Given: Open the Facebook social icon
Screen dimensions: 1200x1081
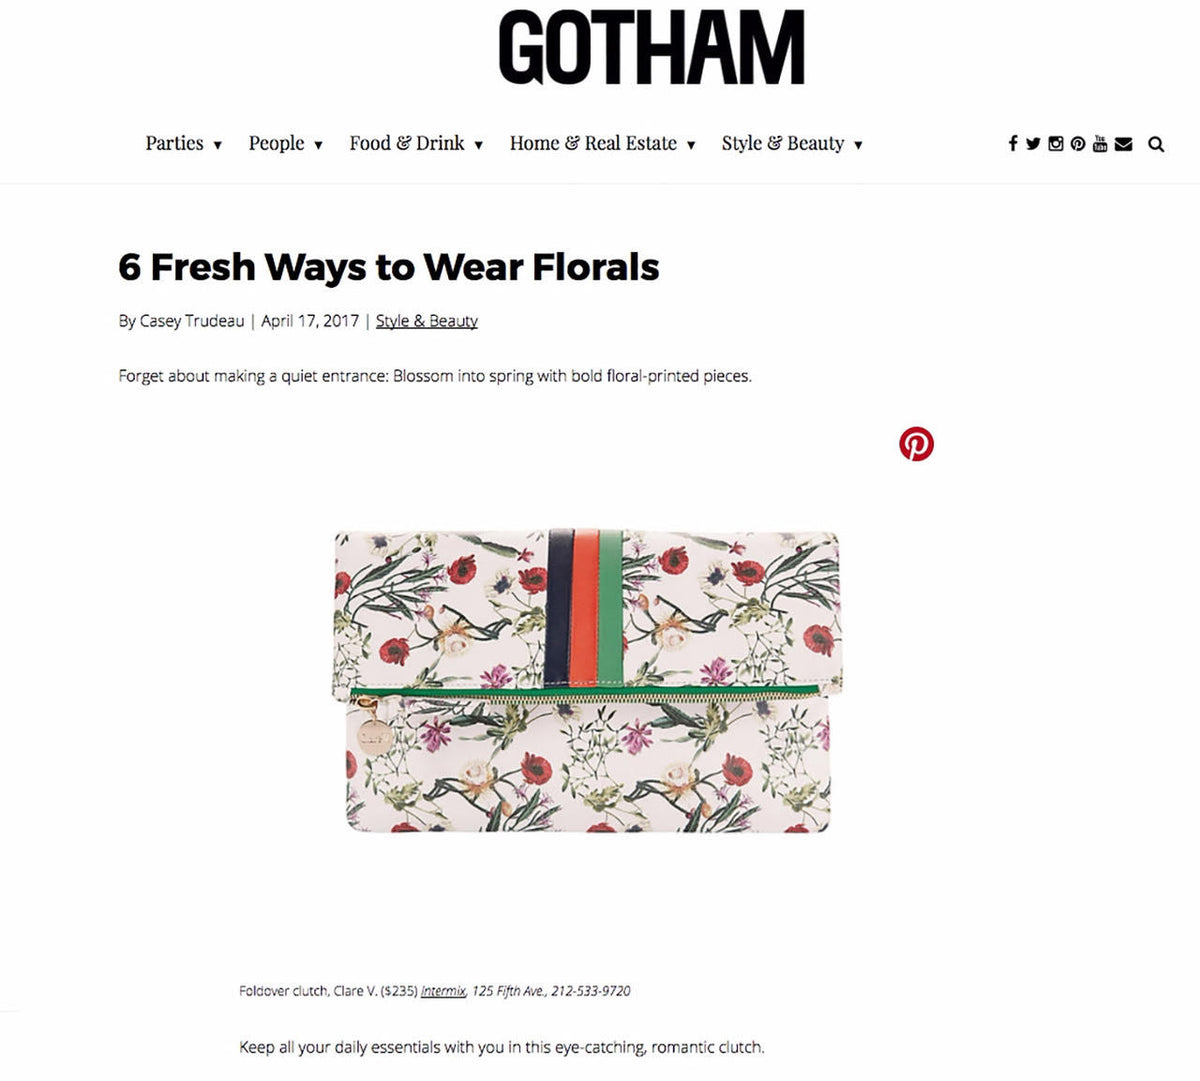Looking at the screenshot, I should (x=1012, y=144).
